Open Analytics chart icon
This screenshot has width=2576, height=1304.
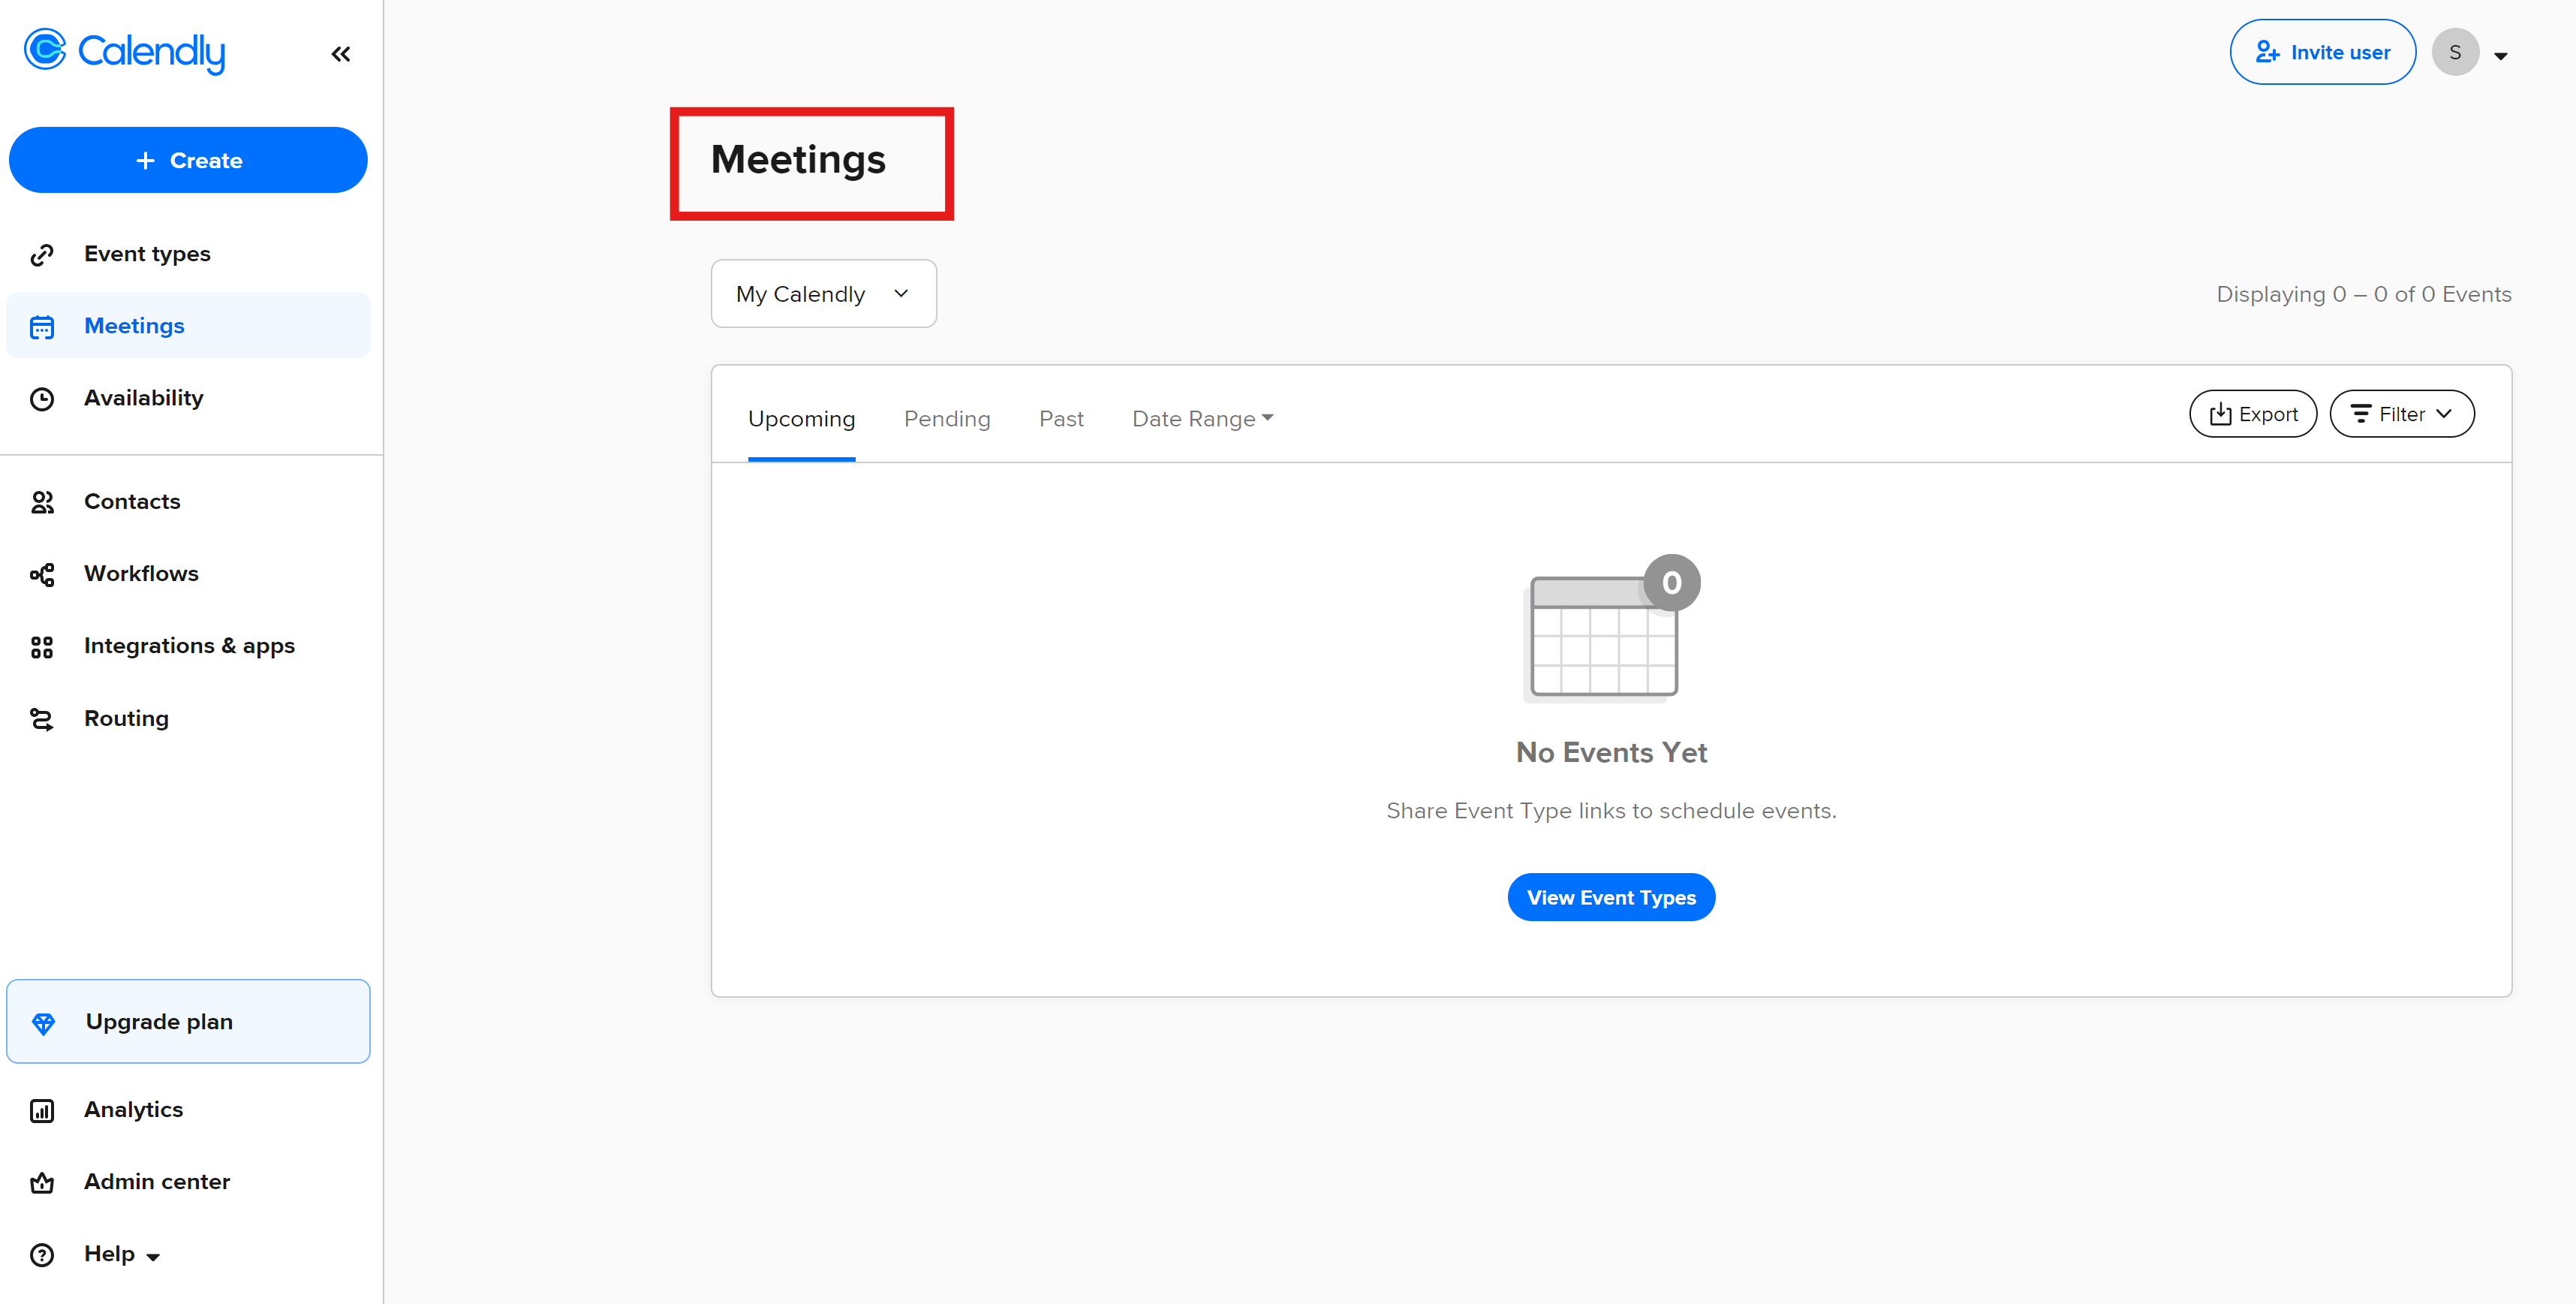[x=42, y=1110]
